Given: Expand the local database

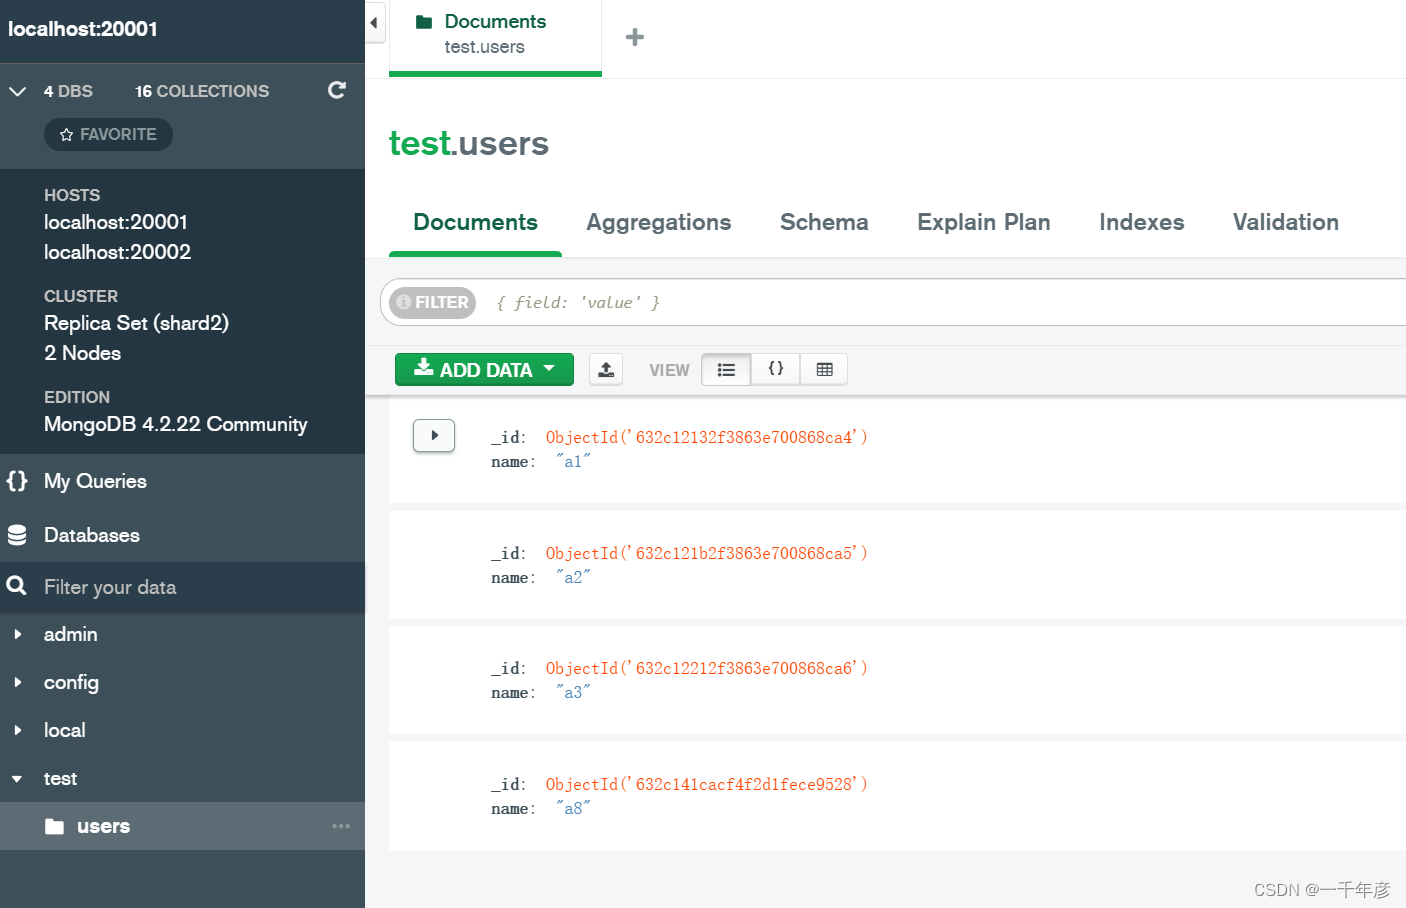Looking at the screenshot, I should (17, 730).
